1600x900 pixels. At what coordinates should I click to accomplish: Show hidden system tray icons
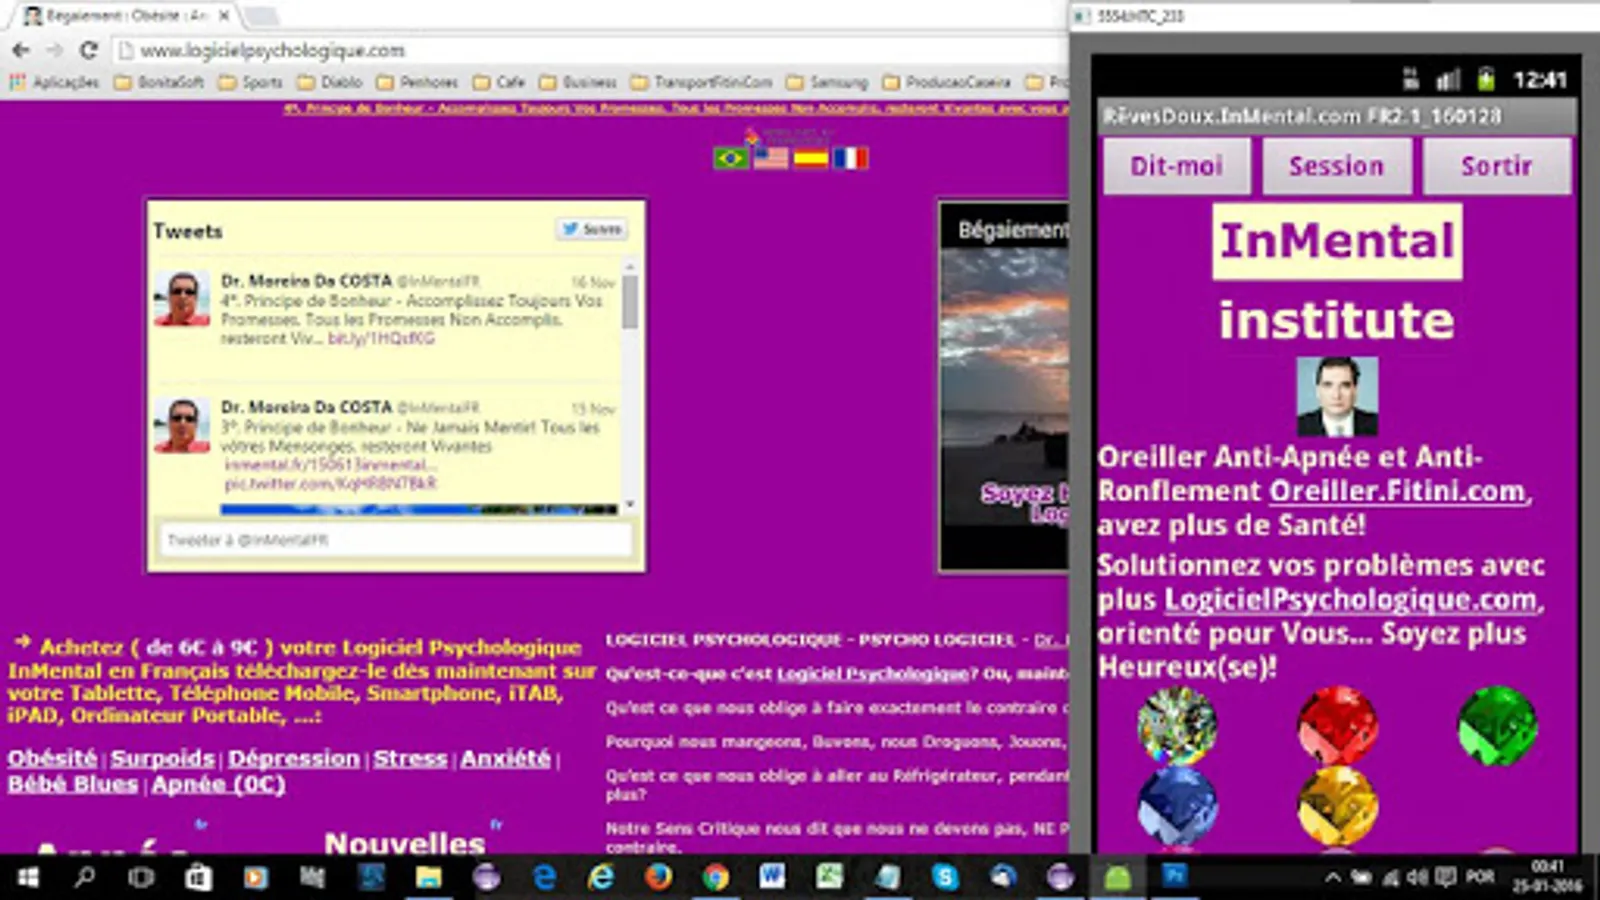click(1333, 877)
